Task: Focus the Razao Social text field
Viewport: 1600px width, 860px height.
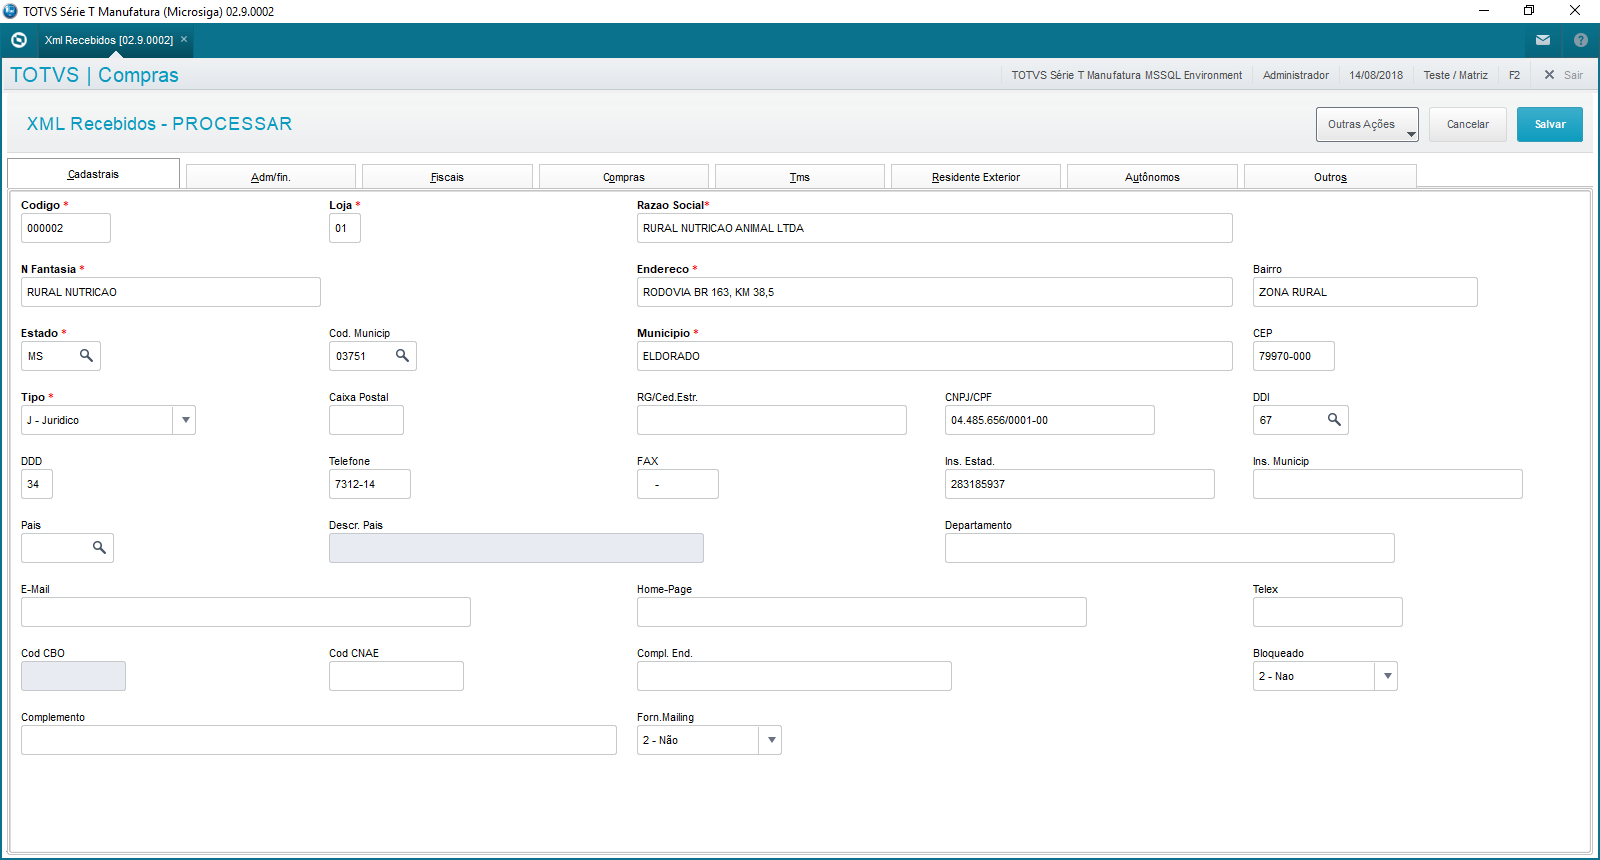Action: tap(934, 228)
